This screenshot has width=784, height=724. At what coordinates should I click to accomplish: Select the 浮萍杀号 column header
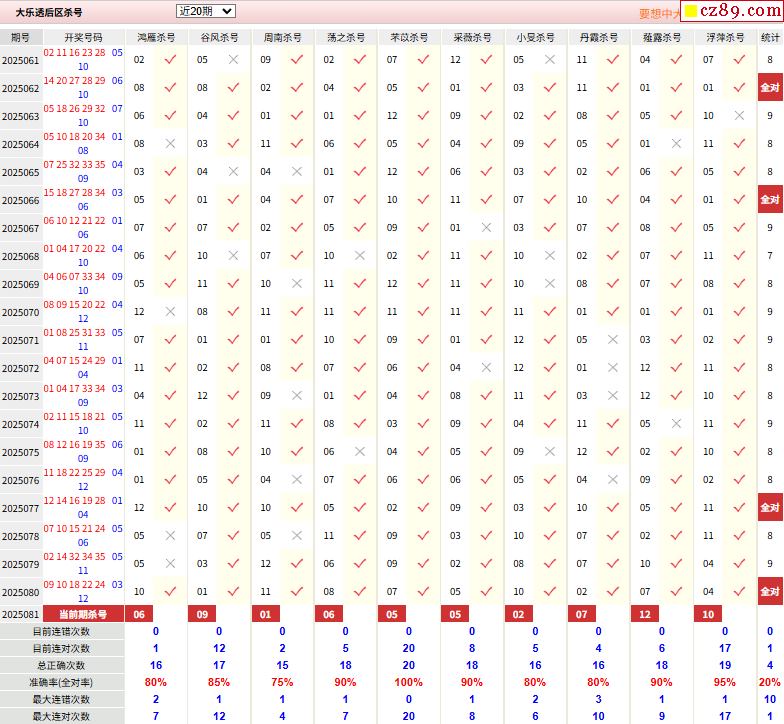pyautogui.click(x=725, y=38)
